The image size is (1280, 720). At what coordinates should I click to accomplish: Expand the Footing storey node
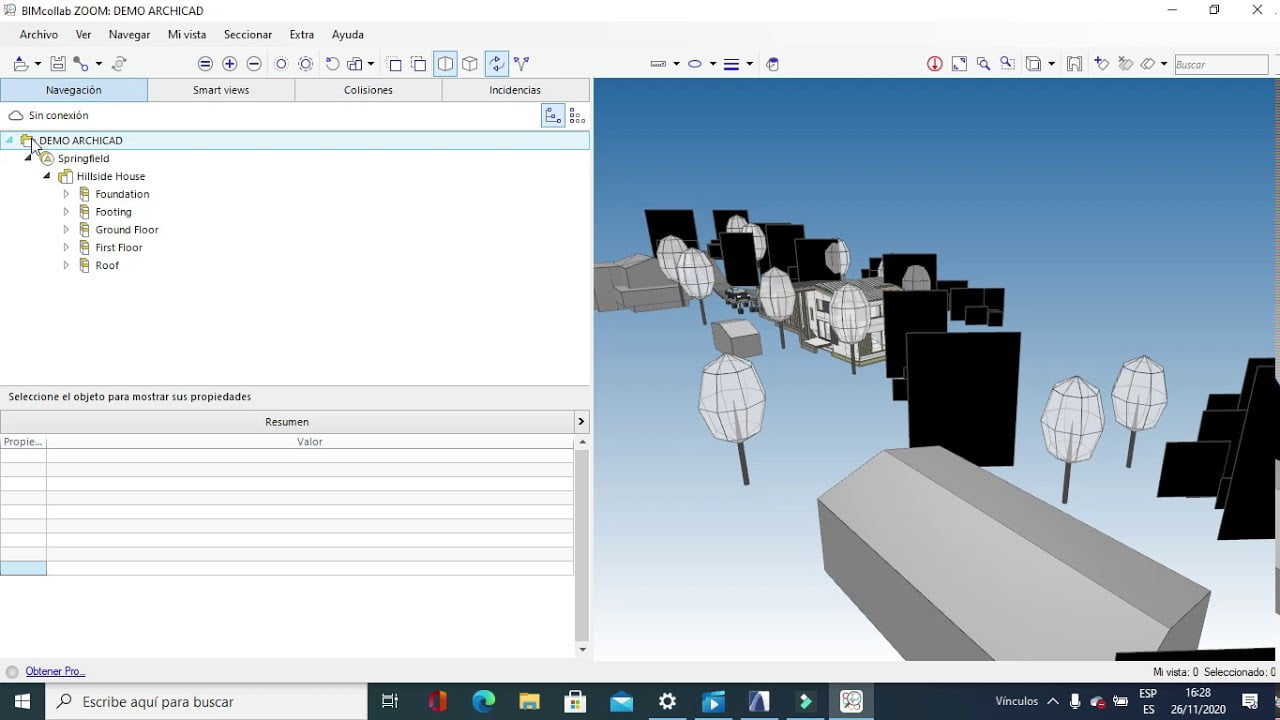pos(67,212)
